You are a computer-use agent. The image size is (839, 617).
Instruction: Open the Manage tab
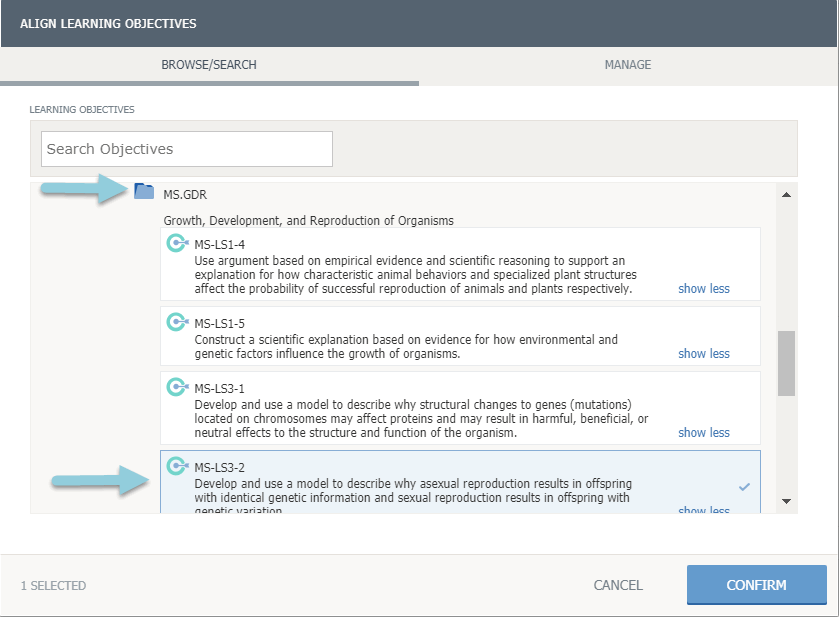[x=628, y=65]
